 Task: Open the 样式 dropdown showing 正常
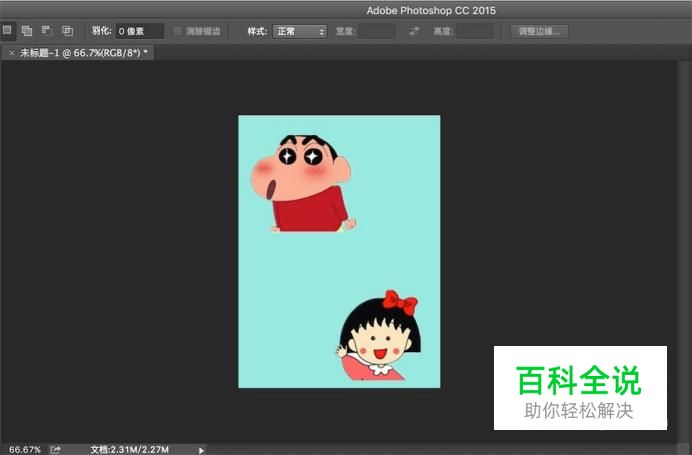coord(300,31)
